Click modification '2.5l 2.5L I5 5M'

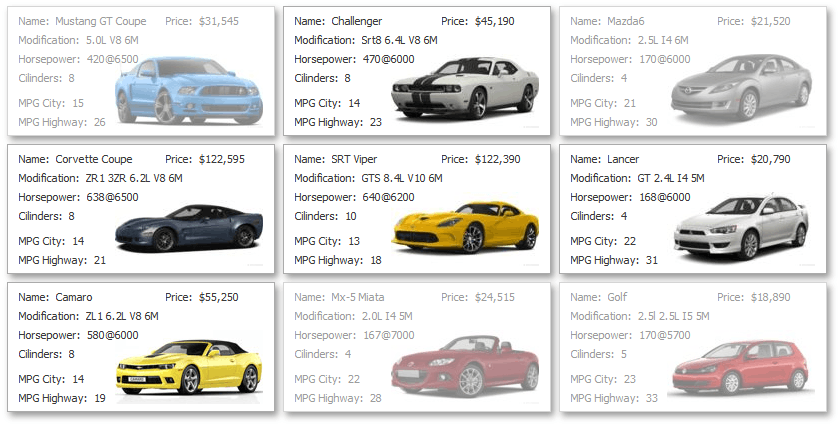point(674,316)
